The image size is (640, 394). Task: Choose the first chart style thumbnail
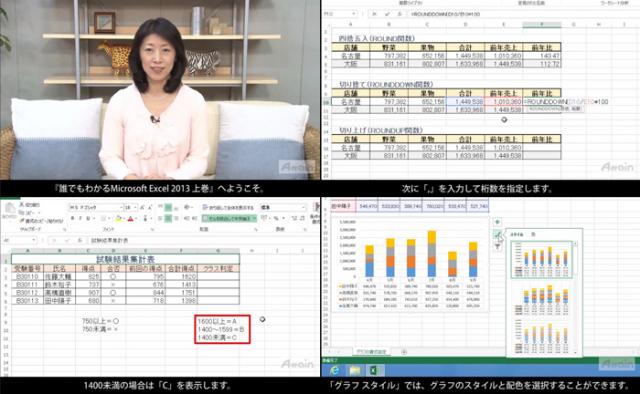[x=542, y=260]
